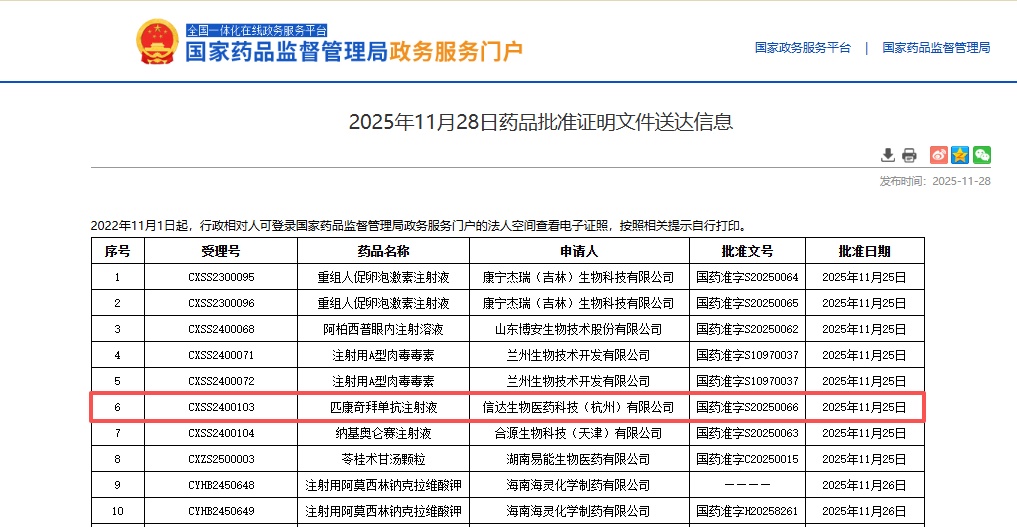The image size is (1017, 527).
Task: Download the page via download icon
Action: [887, 155]
